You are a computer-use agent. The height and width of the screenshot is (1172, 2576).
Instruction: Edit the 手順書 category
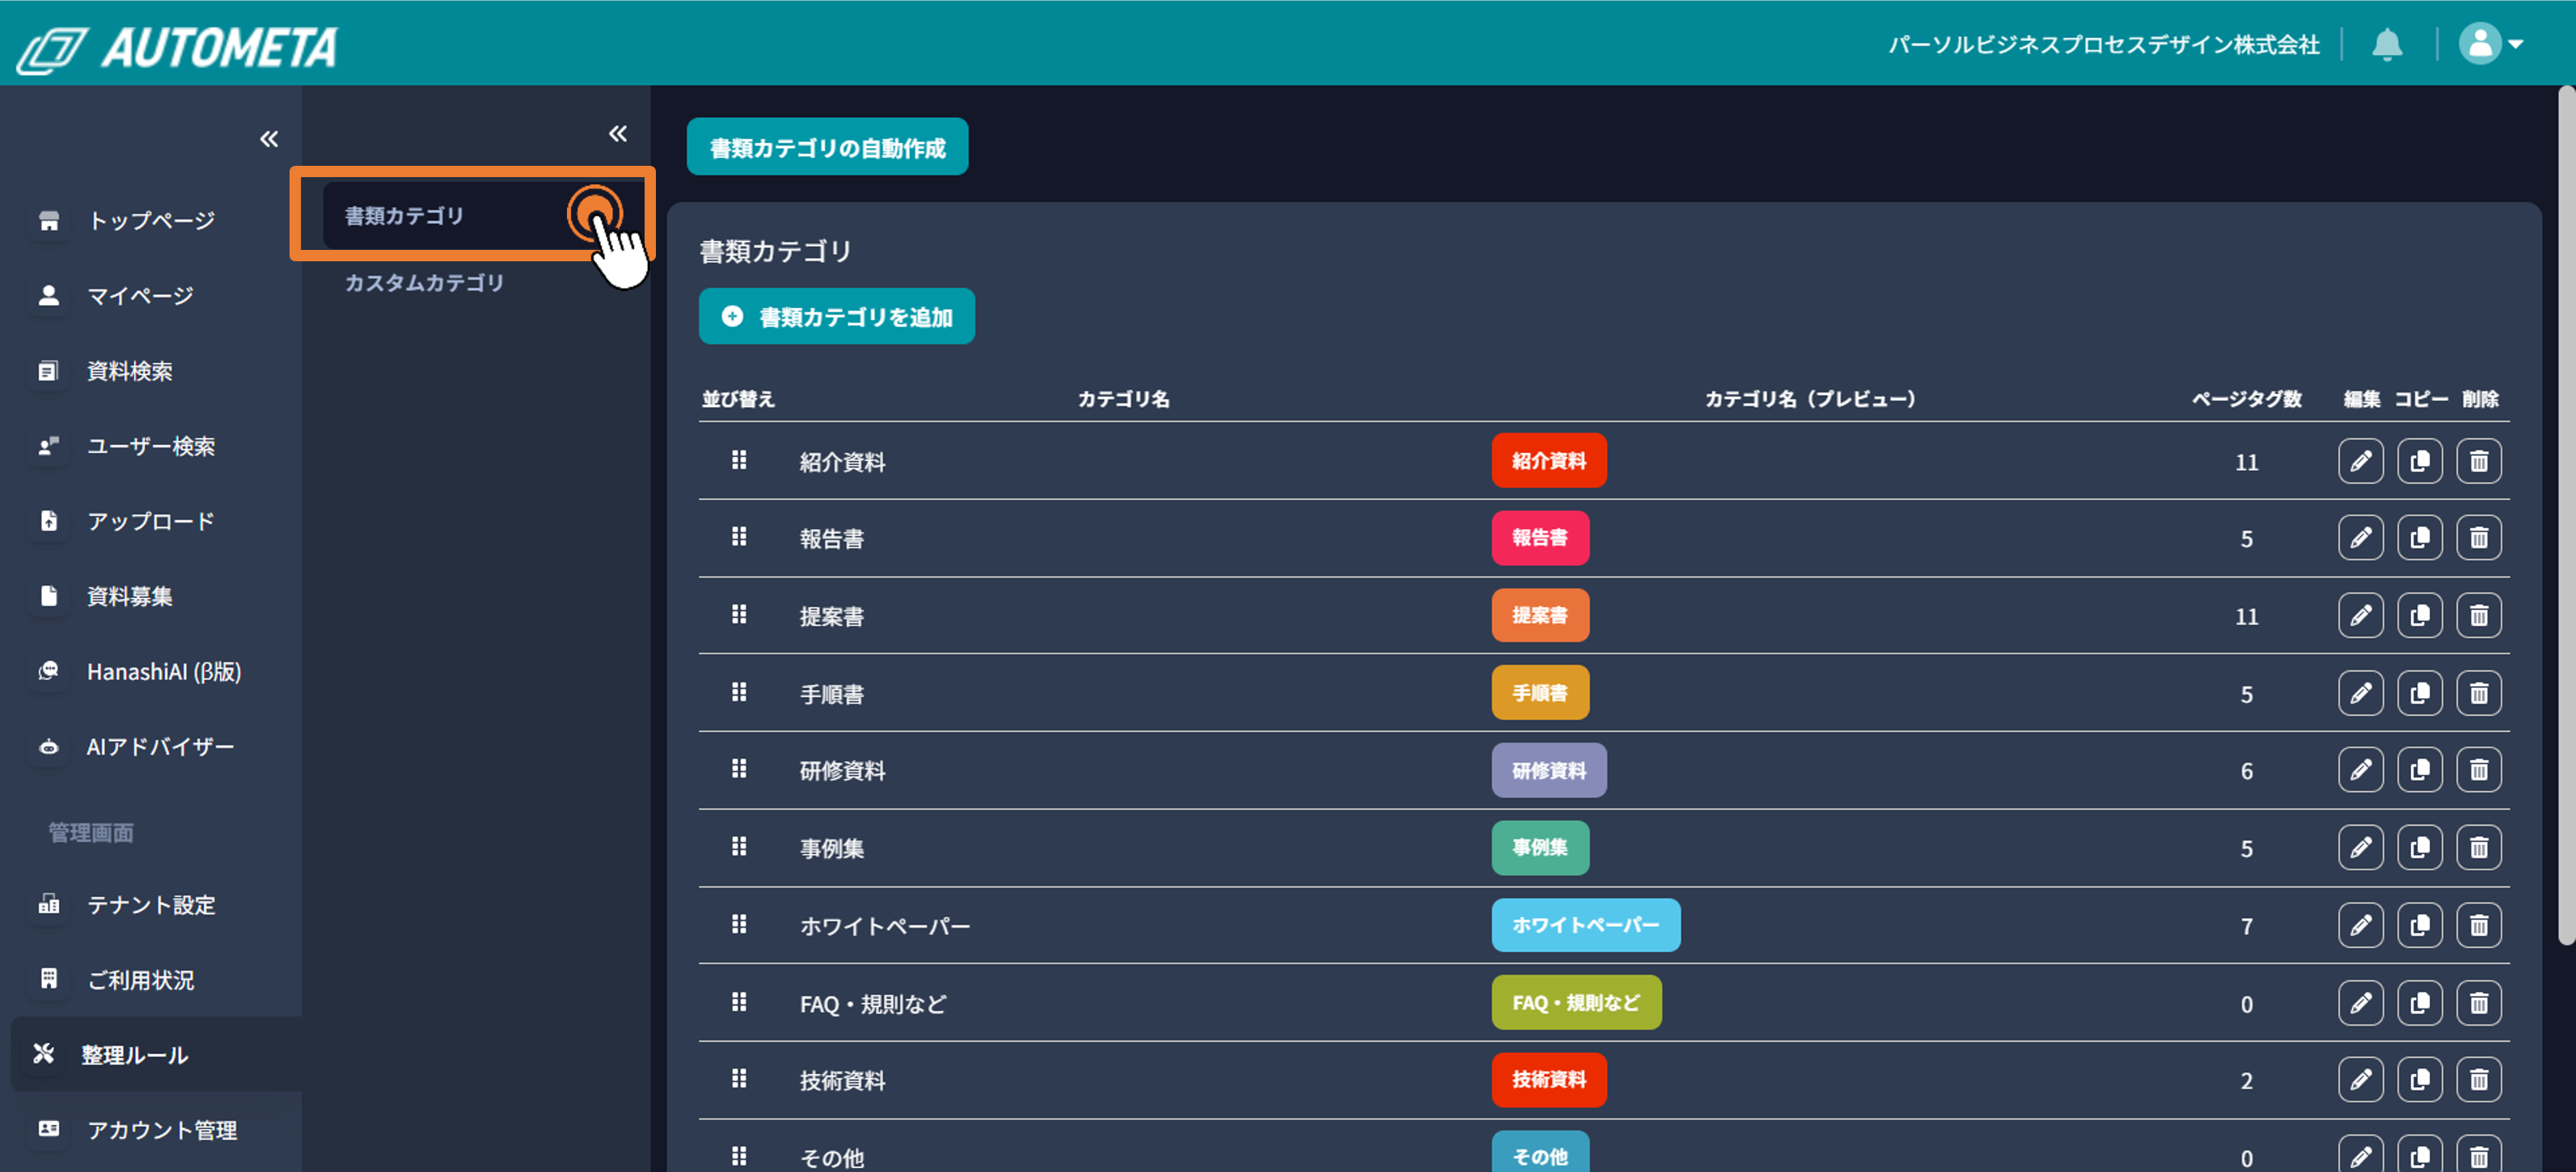tap(2360, 693)
